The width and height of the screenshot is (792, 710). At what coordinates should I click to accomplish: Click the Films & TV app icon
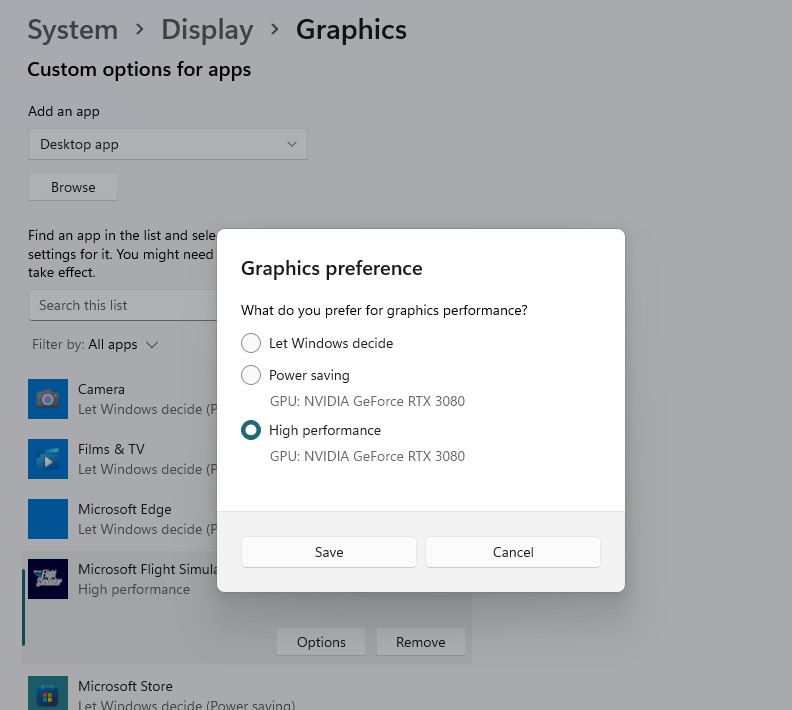tap(48, 459)
